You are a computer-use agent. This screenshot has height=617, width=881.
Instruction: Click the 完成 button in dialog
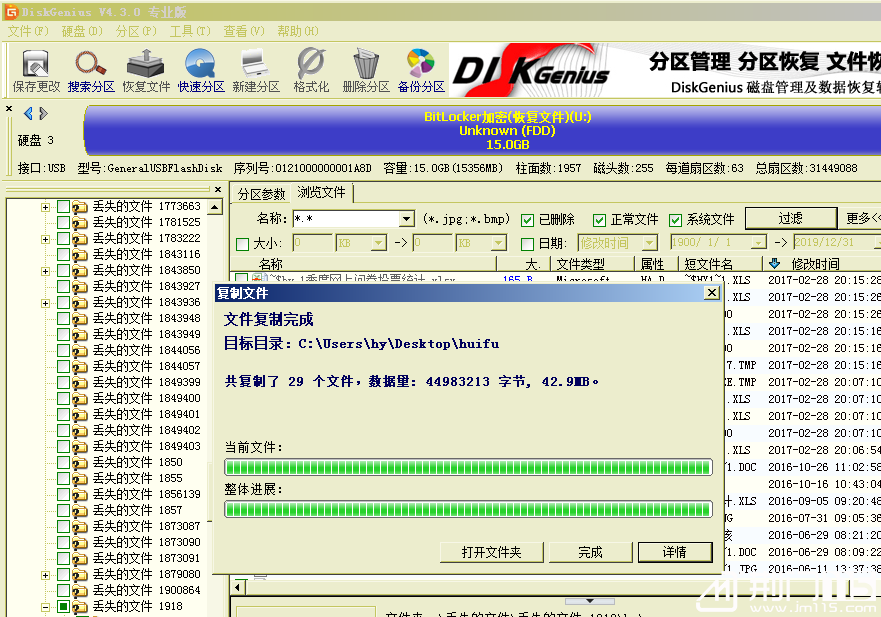click(591, 552)
